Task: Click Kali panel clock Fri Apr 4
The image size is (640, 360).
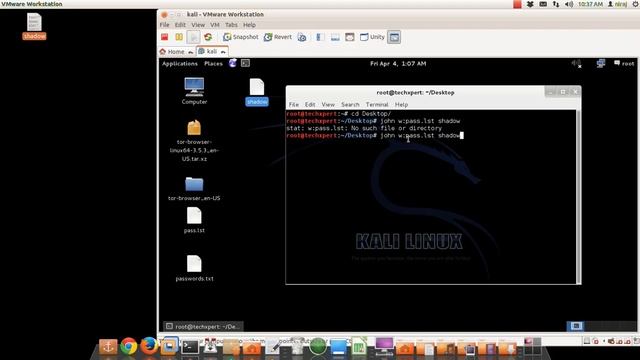Action: 398,64
